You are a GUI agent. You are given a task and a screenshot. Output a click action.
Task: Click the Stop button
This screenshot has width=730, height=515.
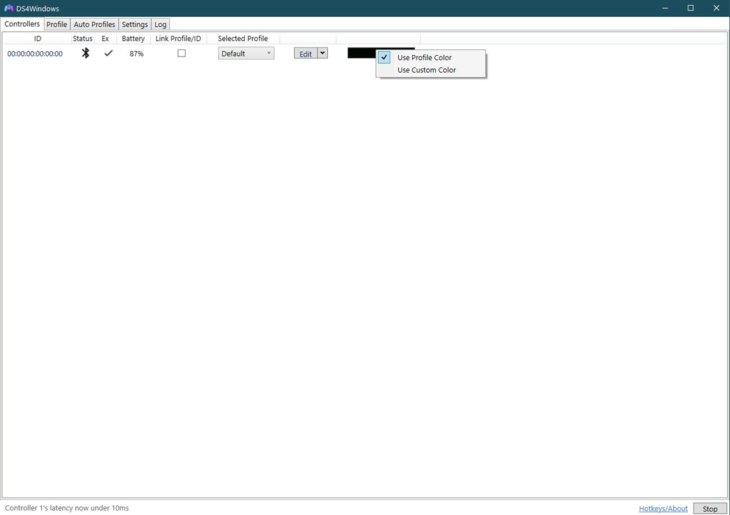tap(710, 508)
